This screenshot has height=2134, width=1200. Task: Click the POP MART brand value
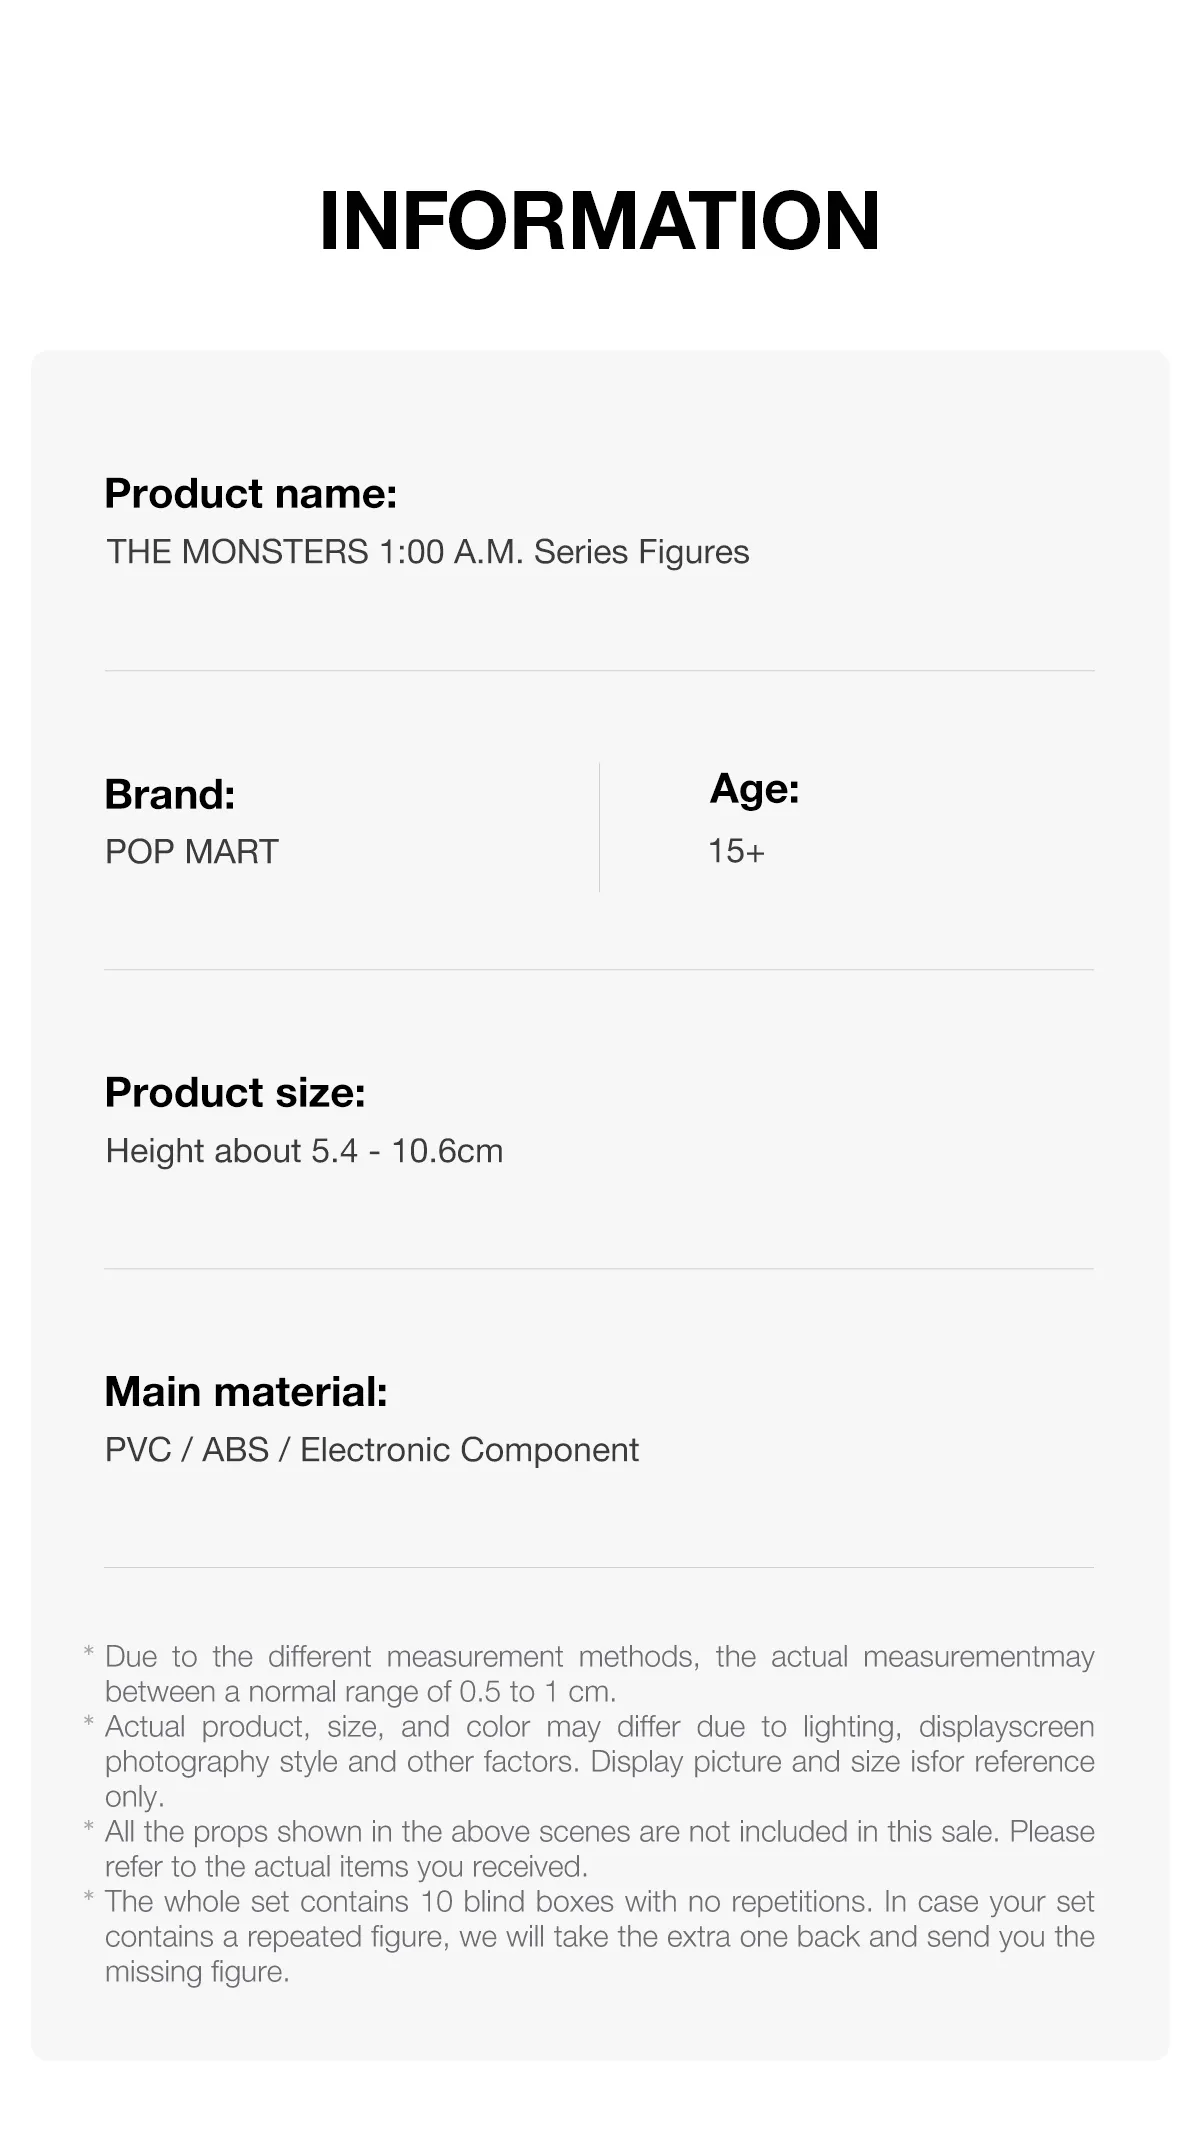tap(192, 852)
